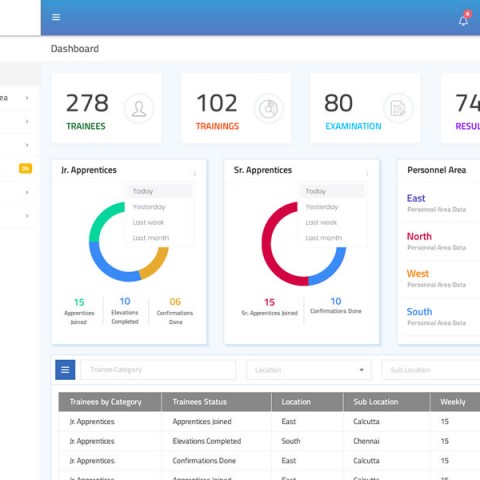The height and width of the screenshot is (480, 480).
Task: Open the West personnel area
Action: click(x=418, y=274)
